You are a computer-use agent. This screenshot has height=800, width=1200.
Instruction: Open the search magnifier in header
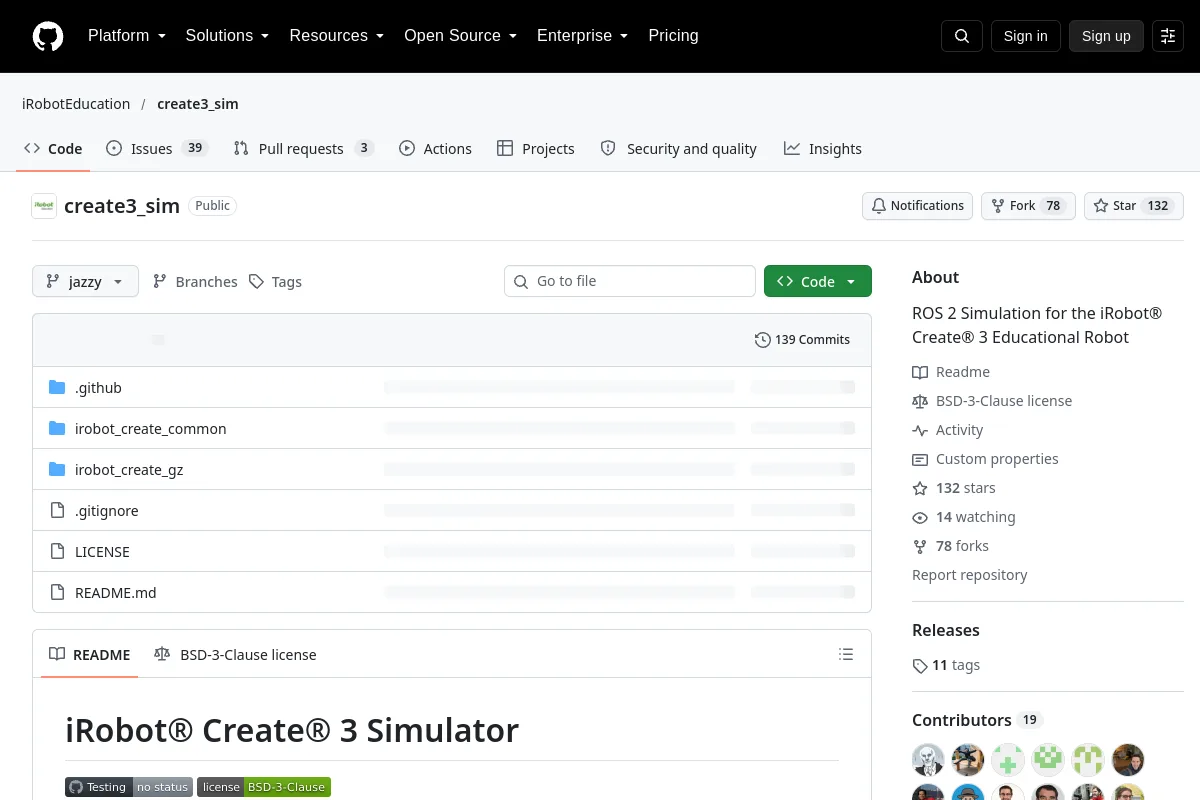[x=962, y=36]
